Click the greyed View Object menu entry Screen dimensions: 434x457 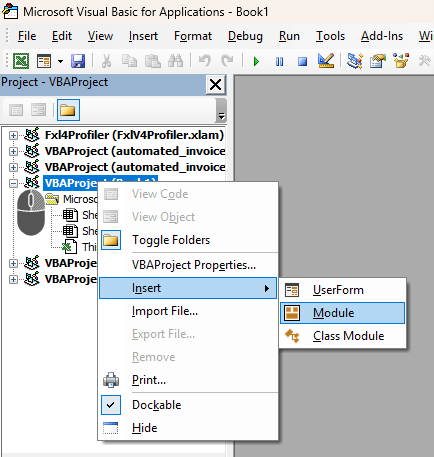click(x=188, y=217)
